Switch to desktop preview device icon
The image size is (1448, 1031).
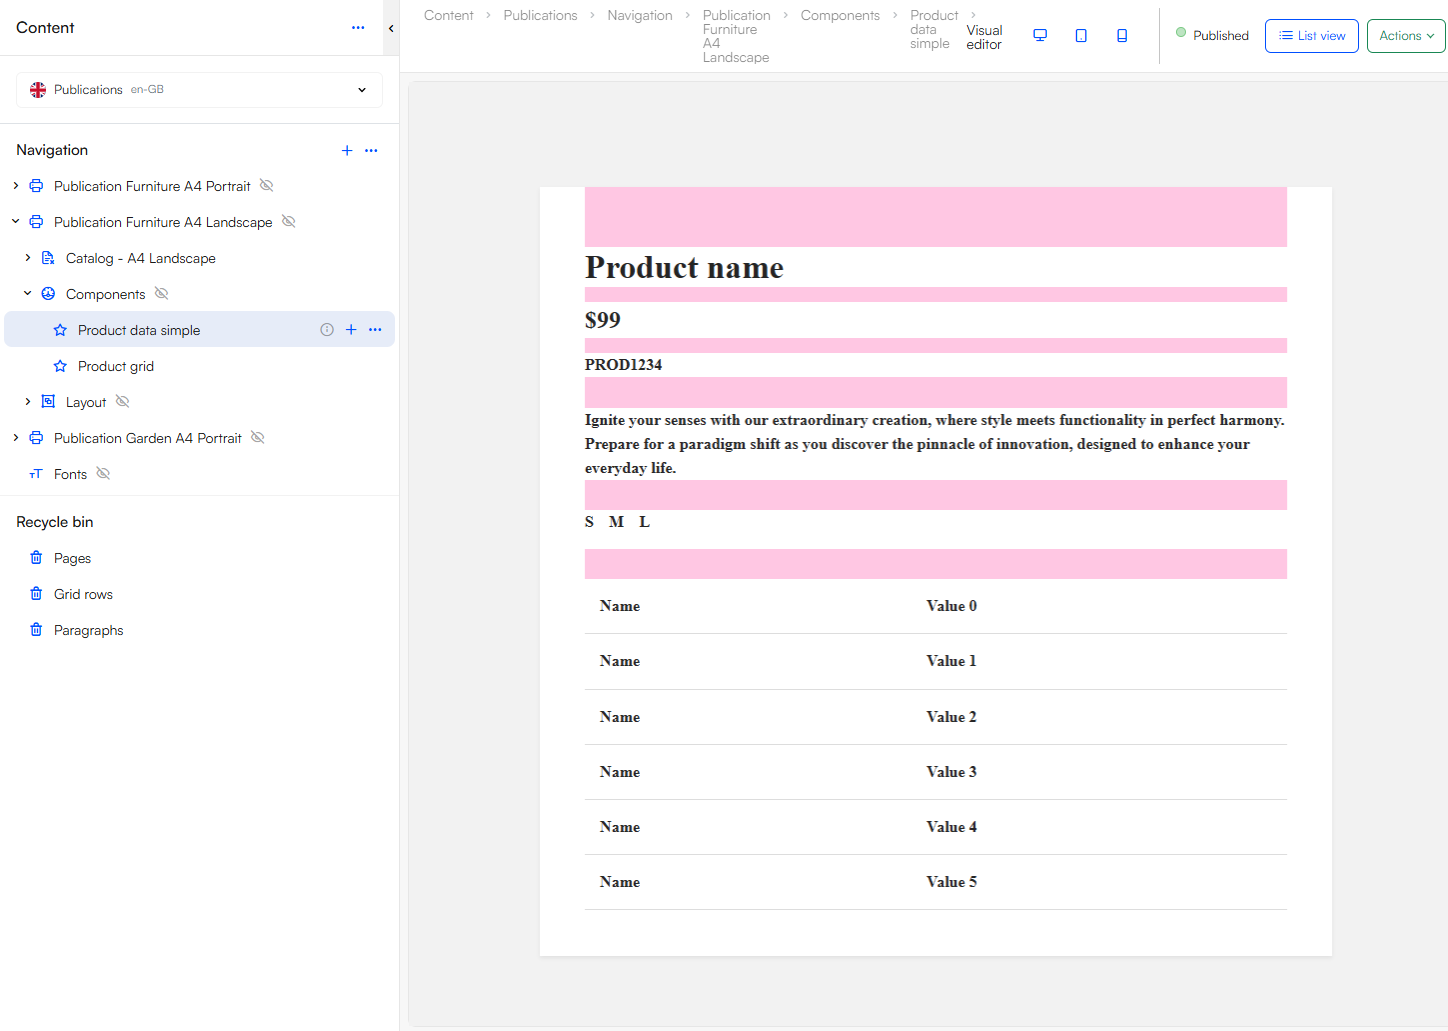pyautogui.click(x=1040, y=35)
